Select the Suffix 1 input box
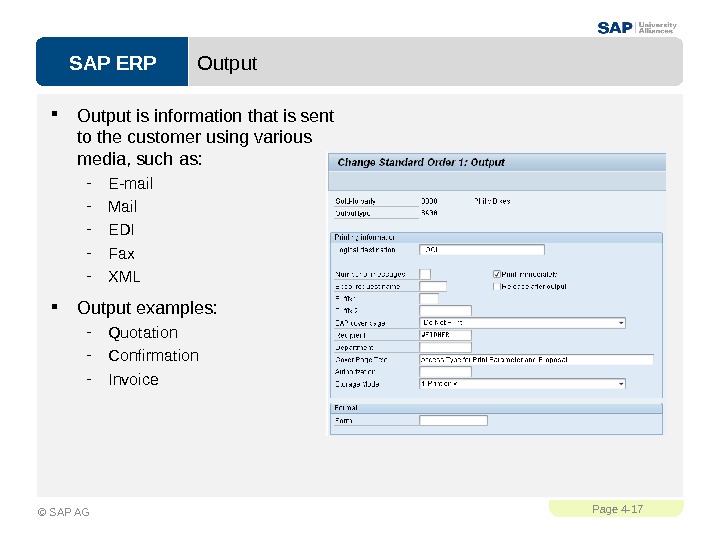Image resolution: width=720 pixels, height=540 pixels. [x=428, y=298]
